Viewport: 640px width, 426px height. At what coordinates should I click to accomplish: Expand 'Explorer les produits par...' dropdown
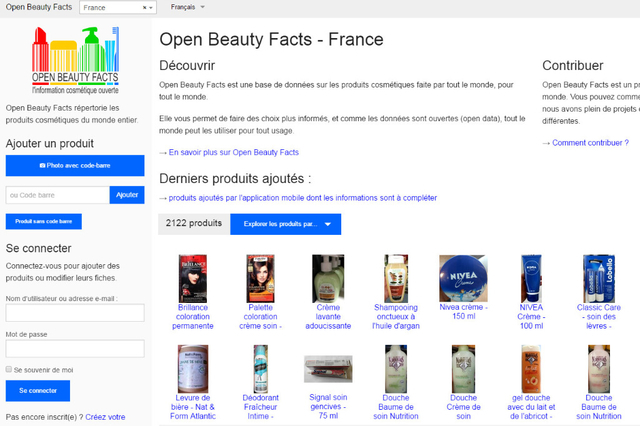coord(286,224)
